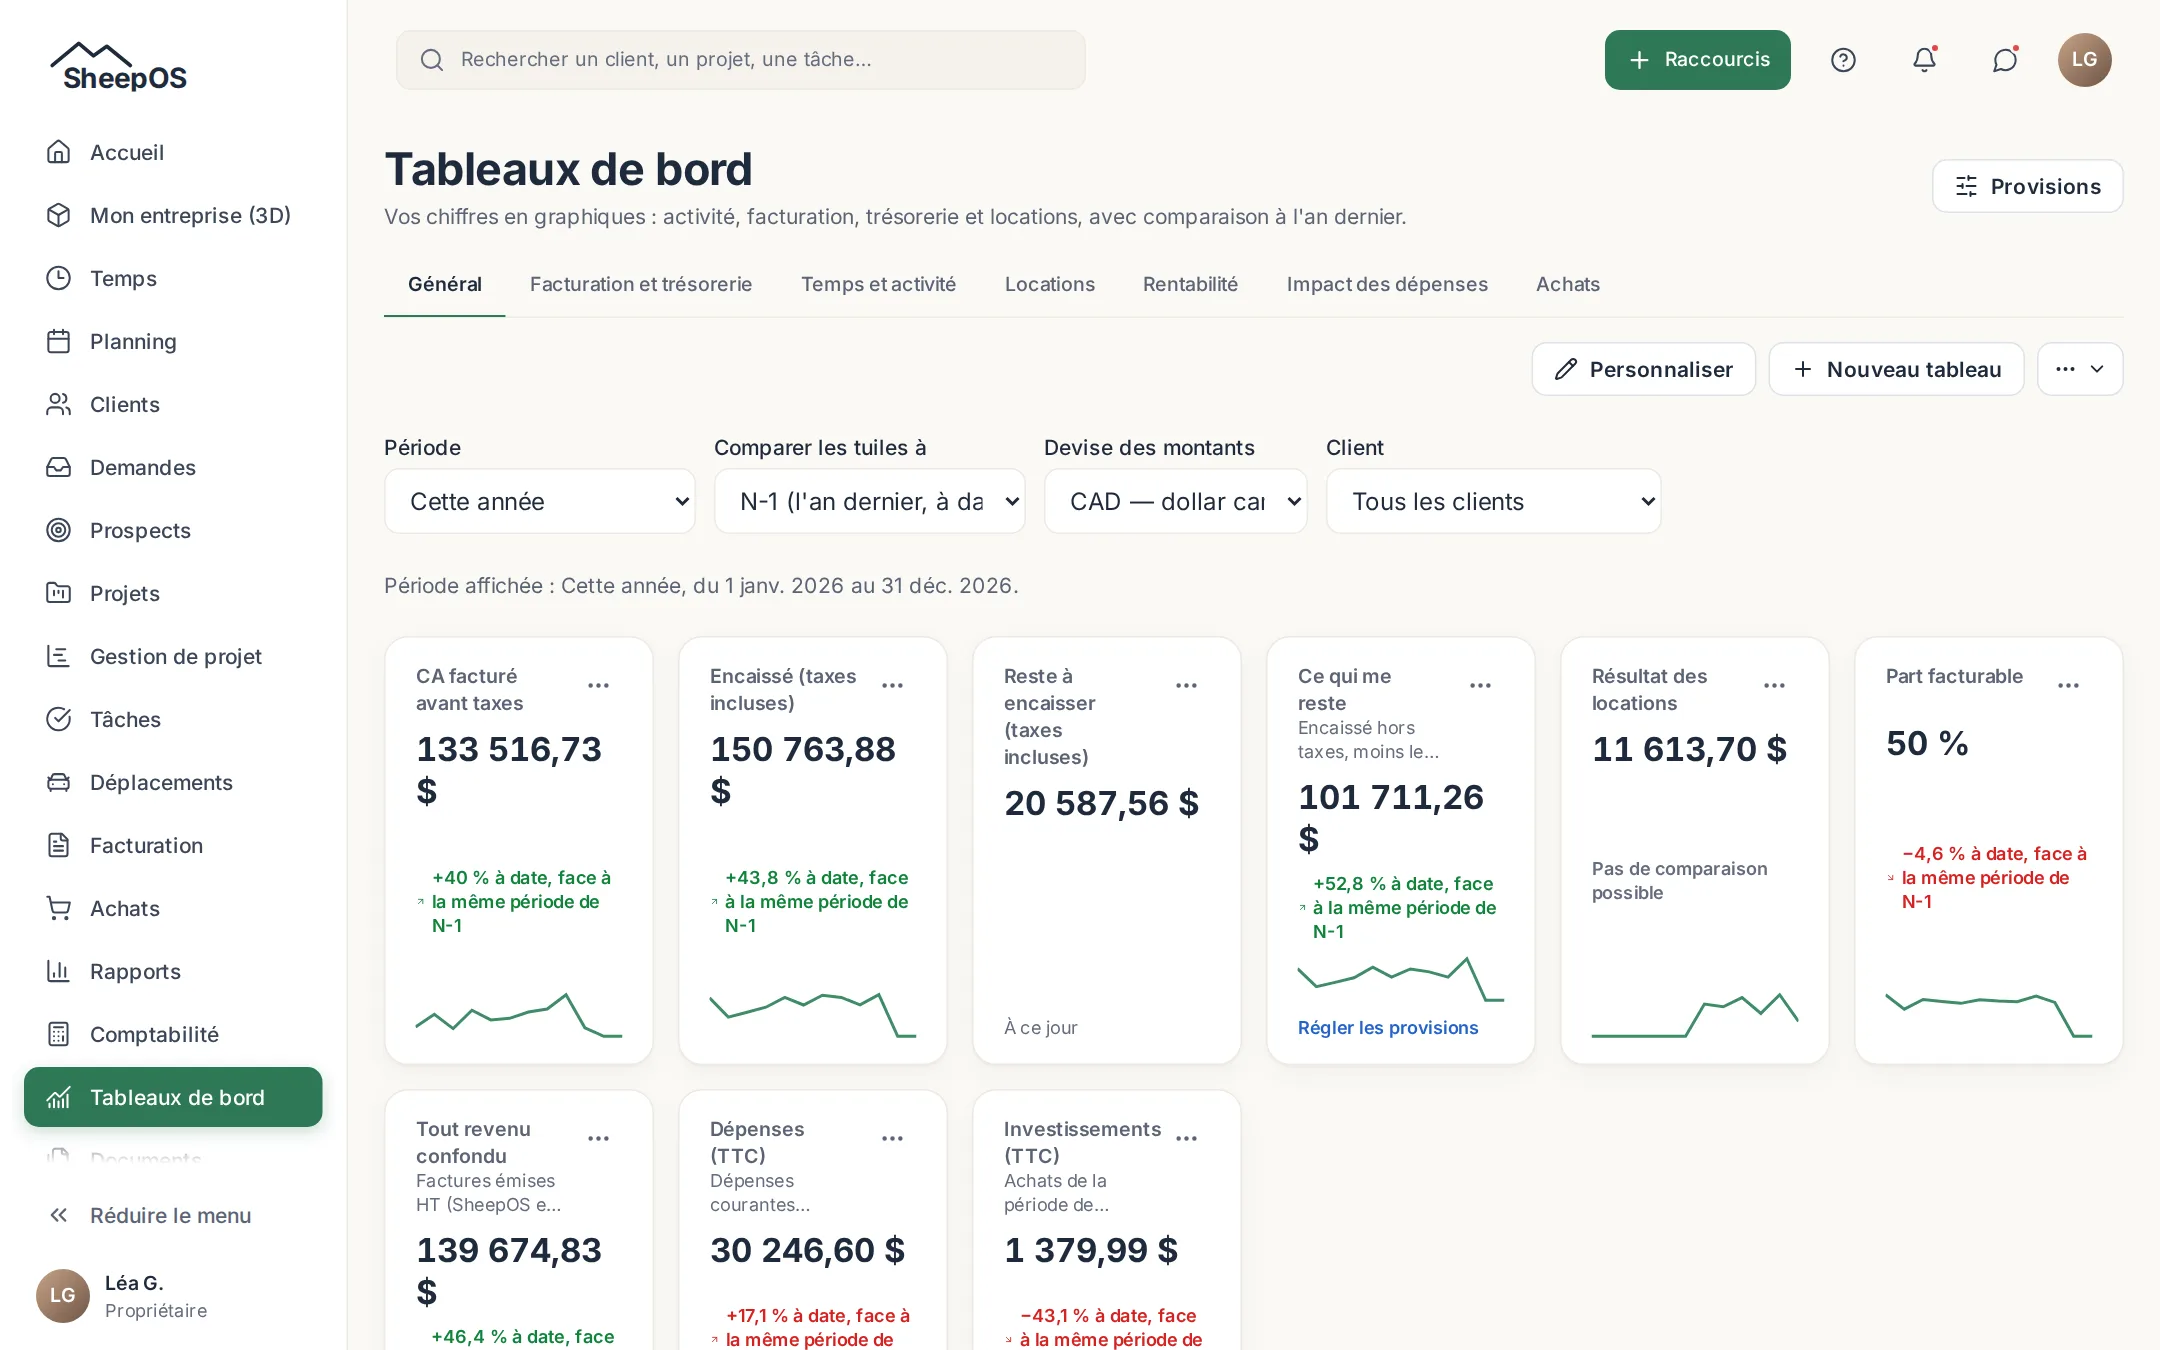2160x1350 pixels.
Task: Expand the more actions chevron menu
Action: (x=2080, y=369)
